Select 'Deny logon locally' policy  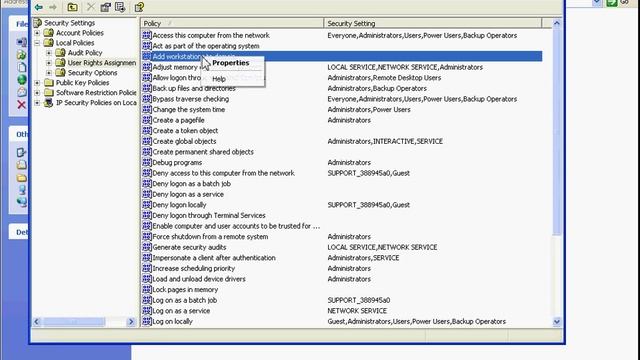[179, 205]
